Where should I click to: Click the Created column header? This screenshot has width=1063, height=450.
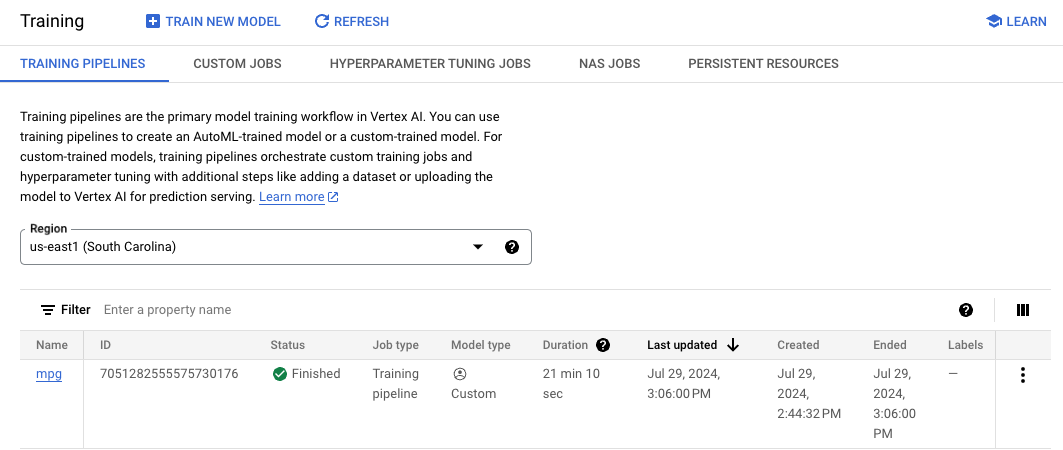798,345
